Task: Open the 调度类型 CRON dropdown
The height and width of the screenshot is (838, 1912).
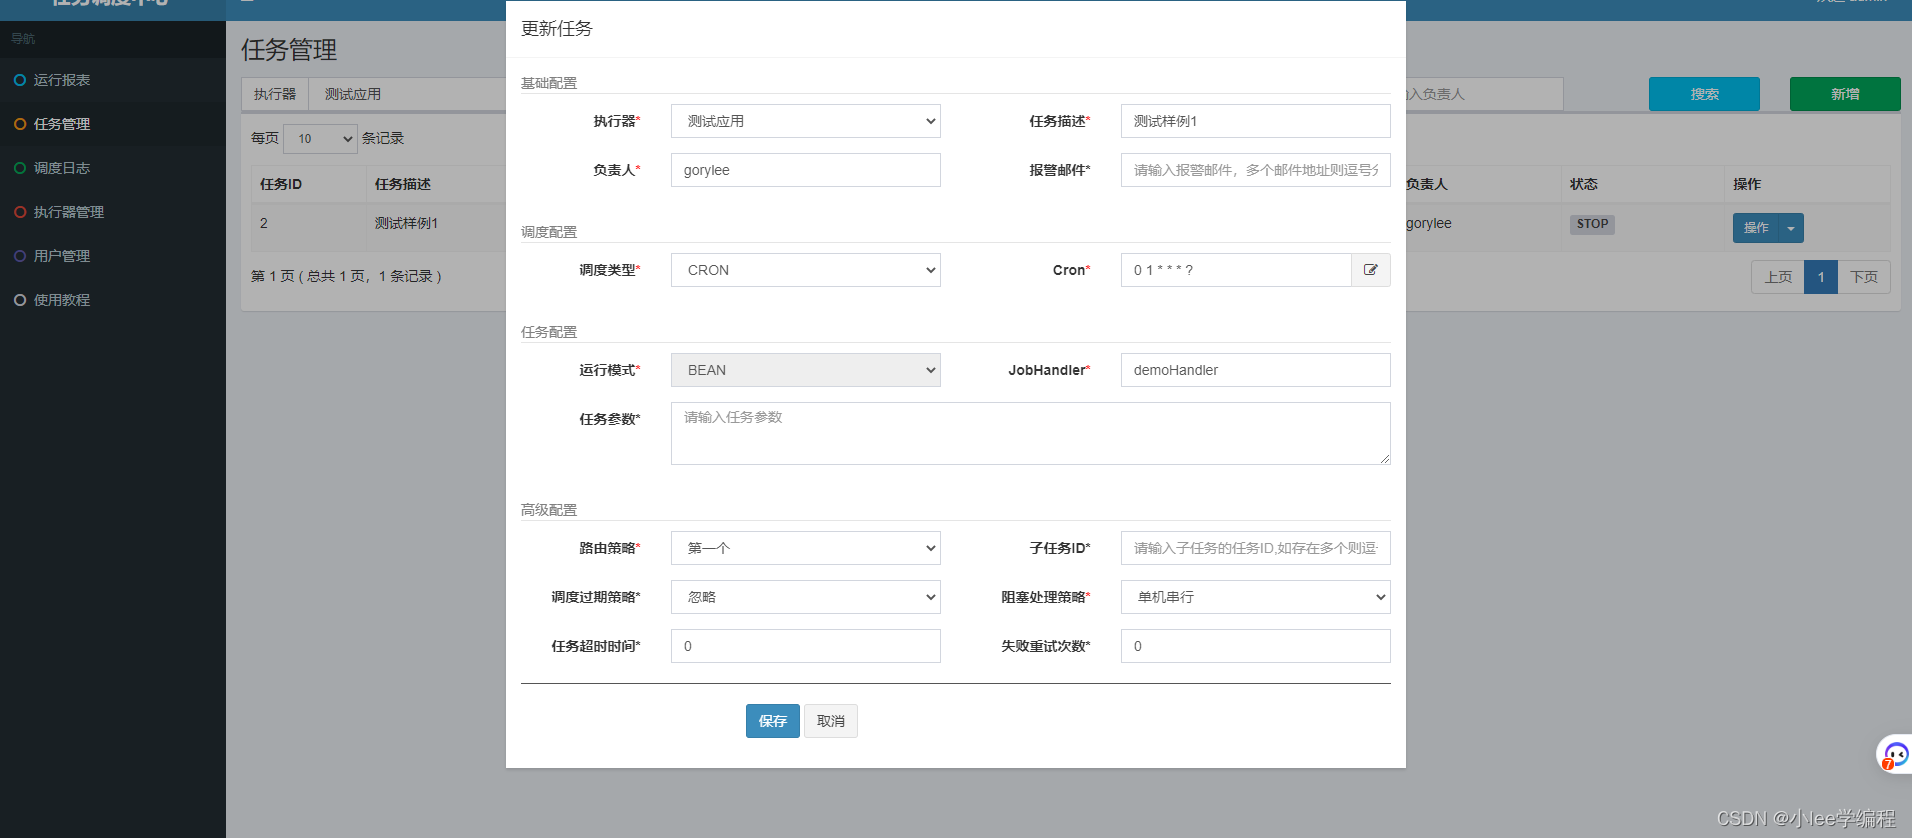Action: click(806, 270)
